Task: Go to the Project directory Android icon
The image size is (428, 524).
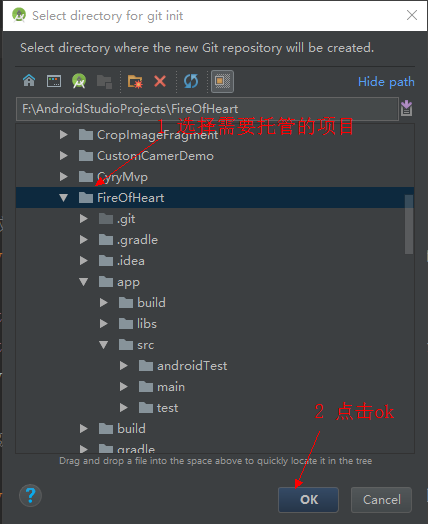Action: pyautogui.click(x=79, y=81)
